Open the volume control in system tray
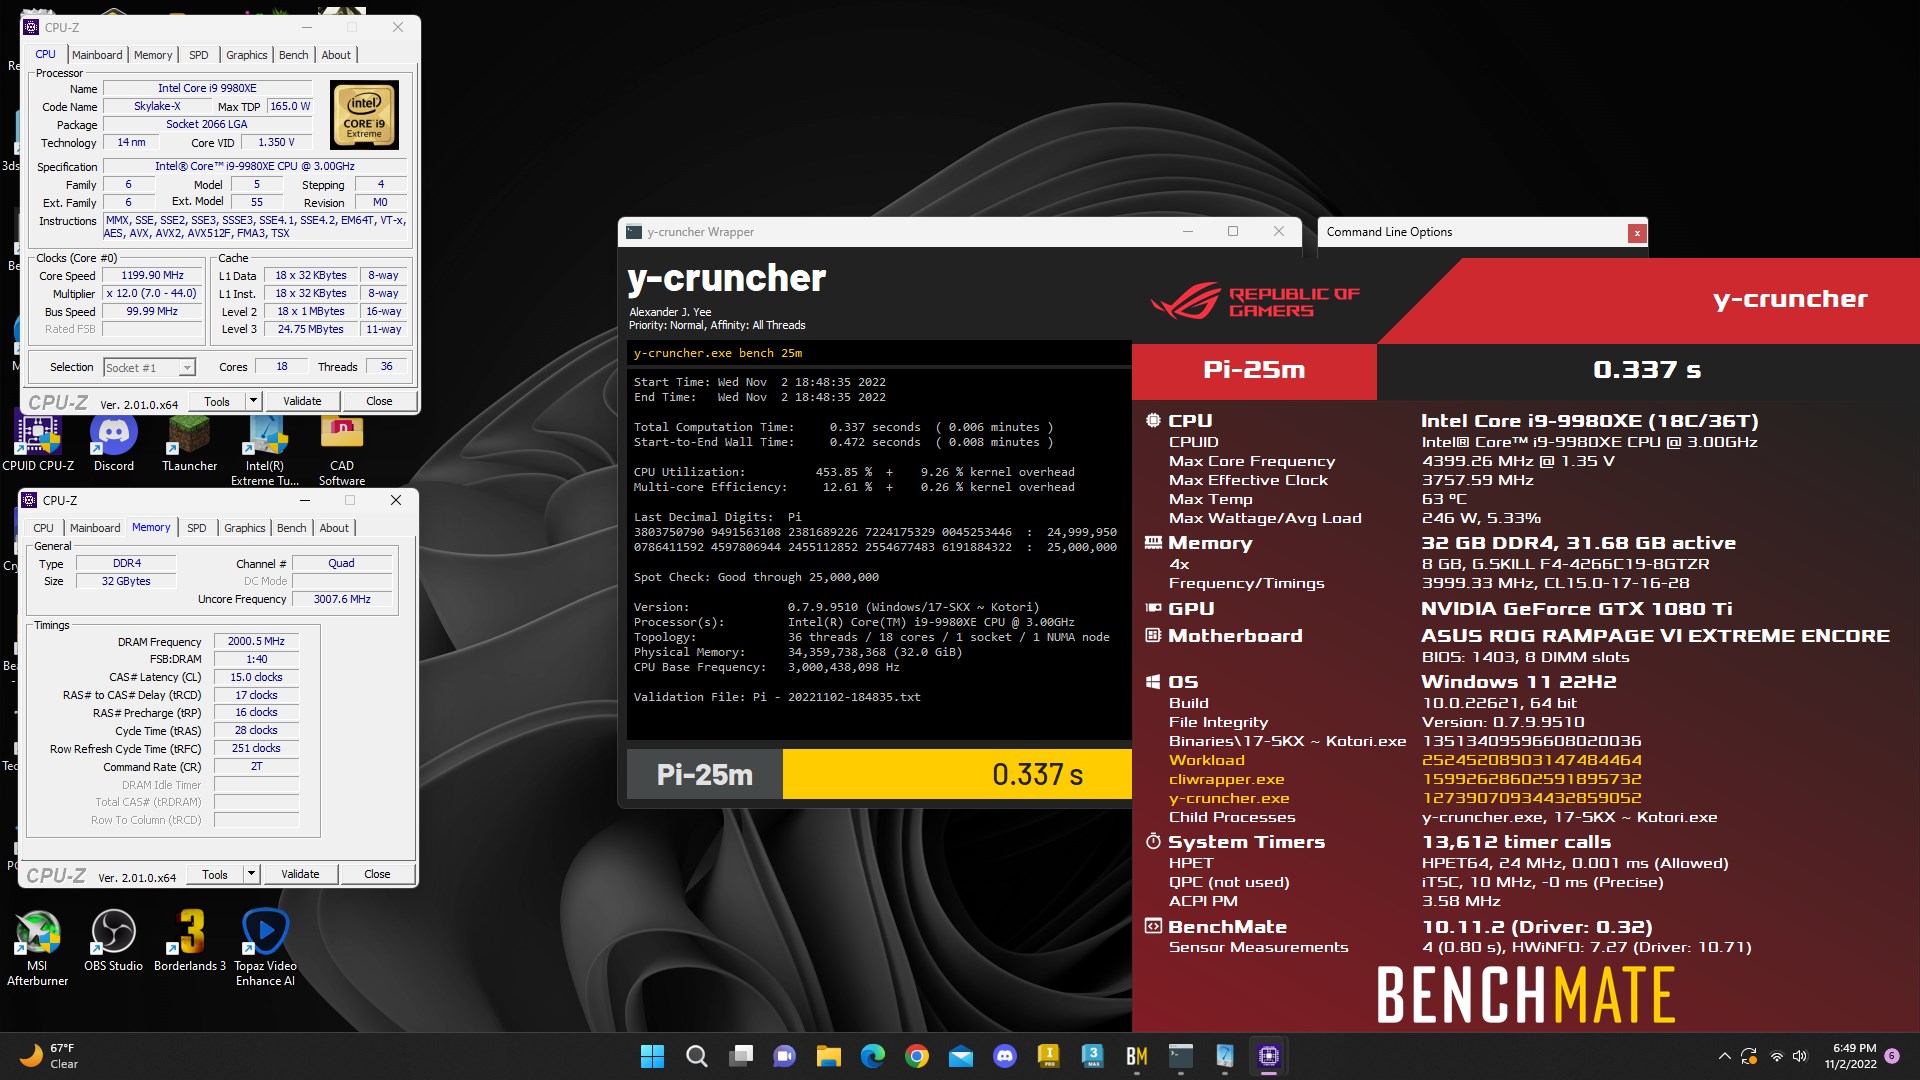1920x1080 pixels. click(1800, 1056)
